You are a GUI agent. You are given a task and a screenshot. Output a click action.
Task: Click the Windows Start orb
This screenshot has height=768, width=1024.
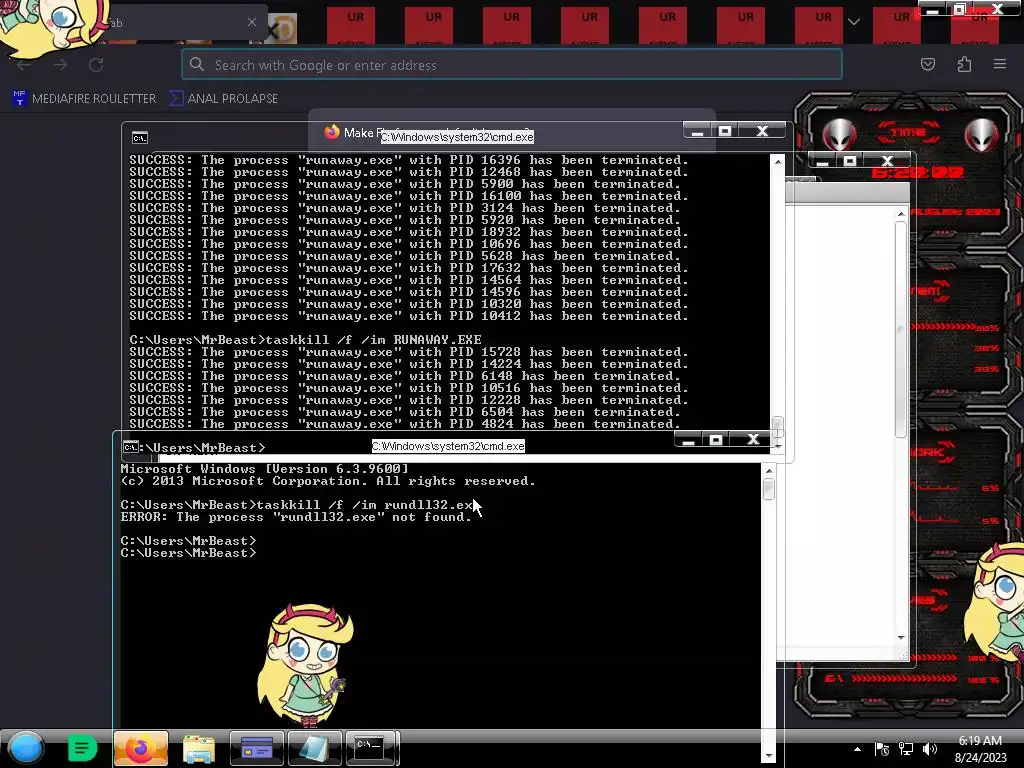point(26,748)
